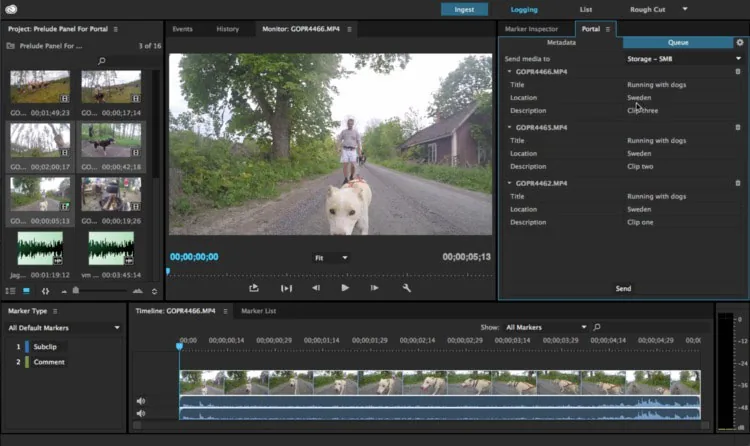Click the Send button in Portal queue

(623, 289)
